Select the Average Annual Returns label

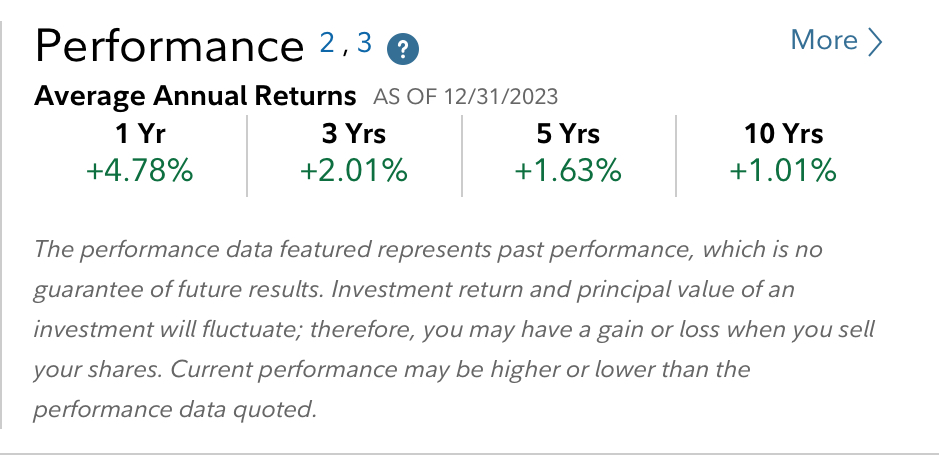(195, 97)
